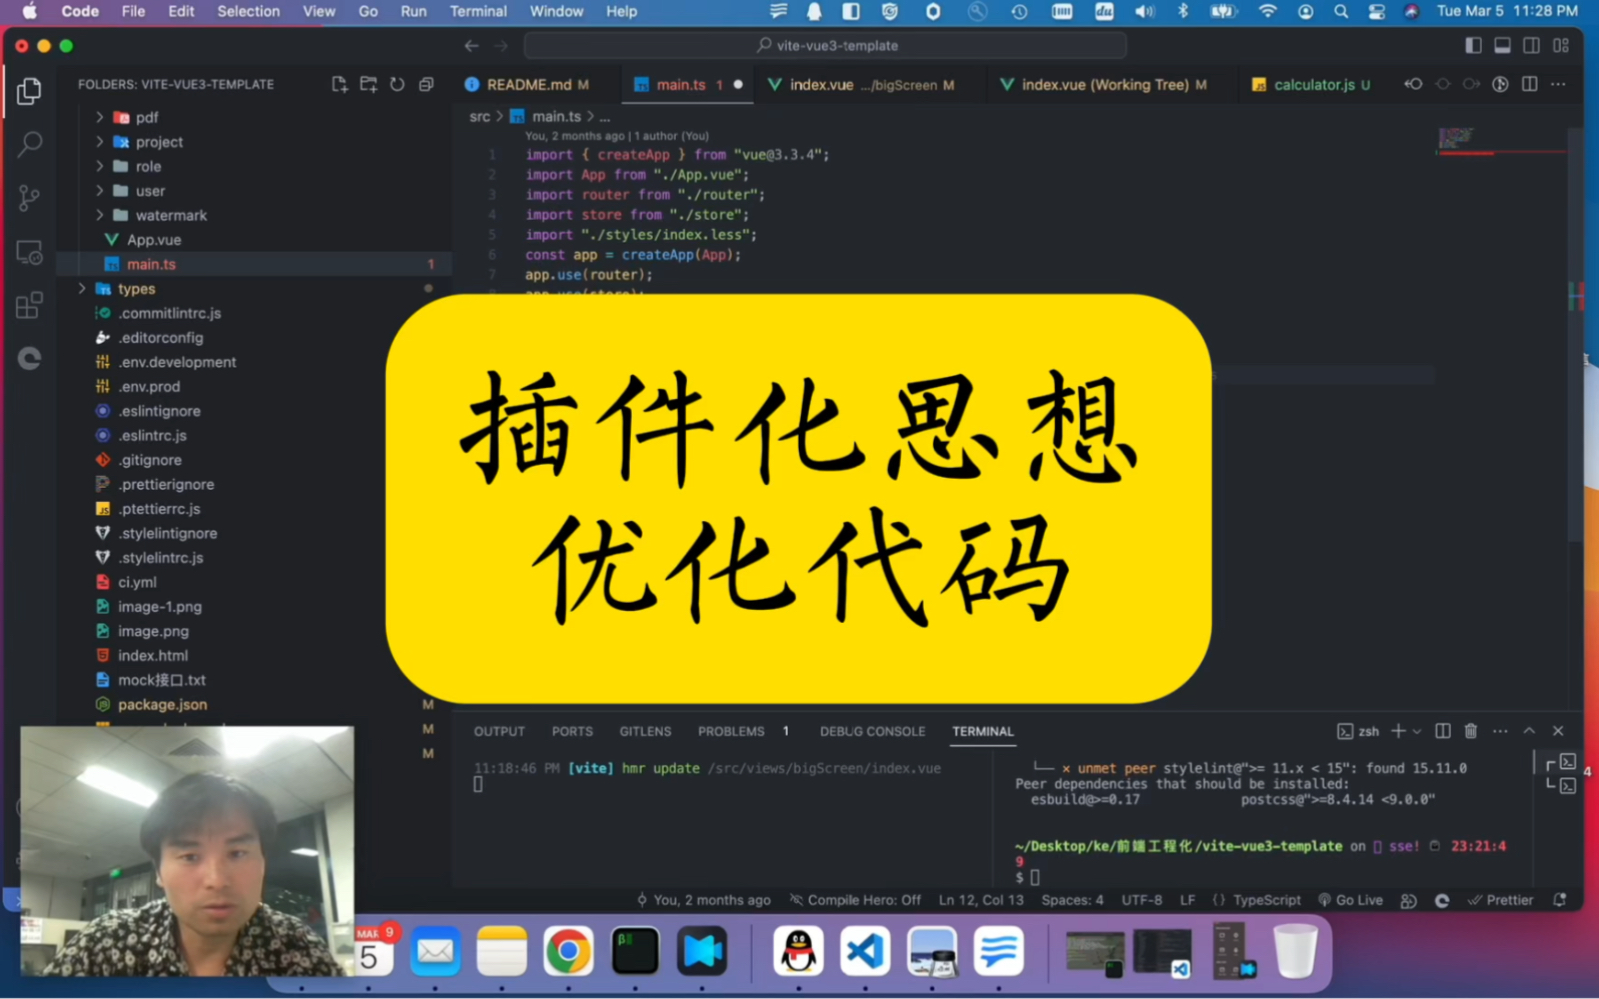The height and width of the screenshot is (999, 1599).
Task: Open the Terminal menu in menu bar
Action: 478,11
